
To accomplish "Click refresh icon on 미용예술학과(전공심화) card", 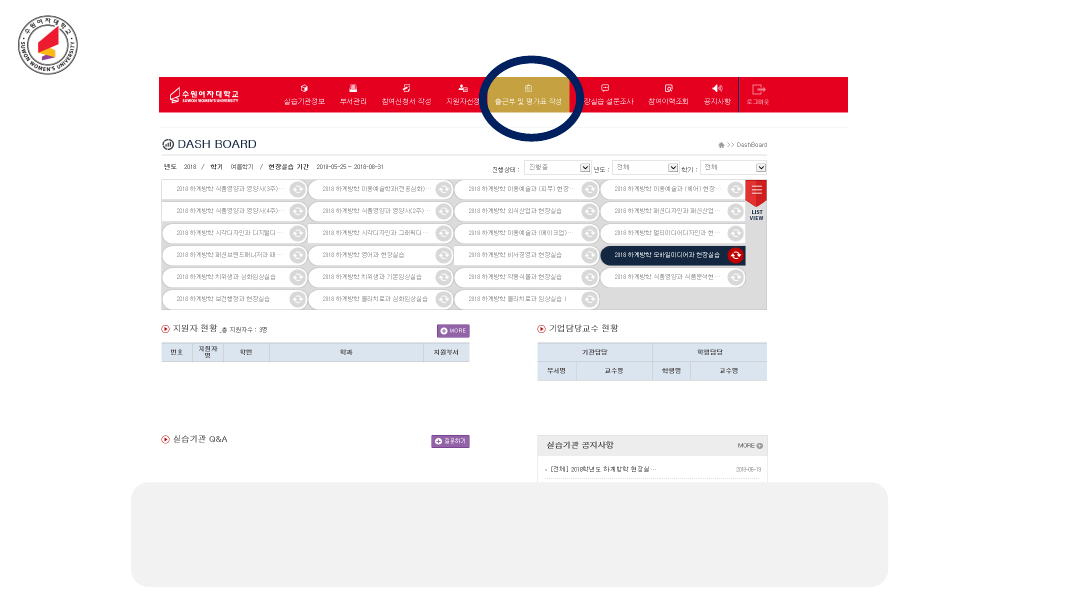I will coord(444,189).
